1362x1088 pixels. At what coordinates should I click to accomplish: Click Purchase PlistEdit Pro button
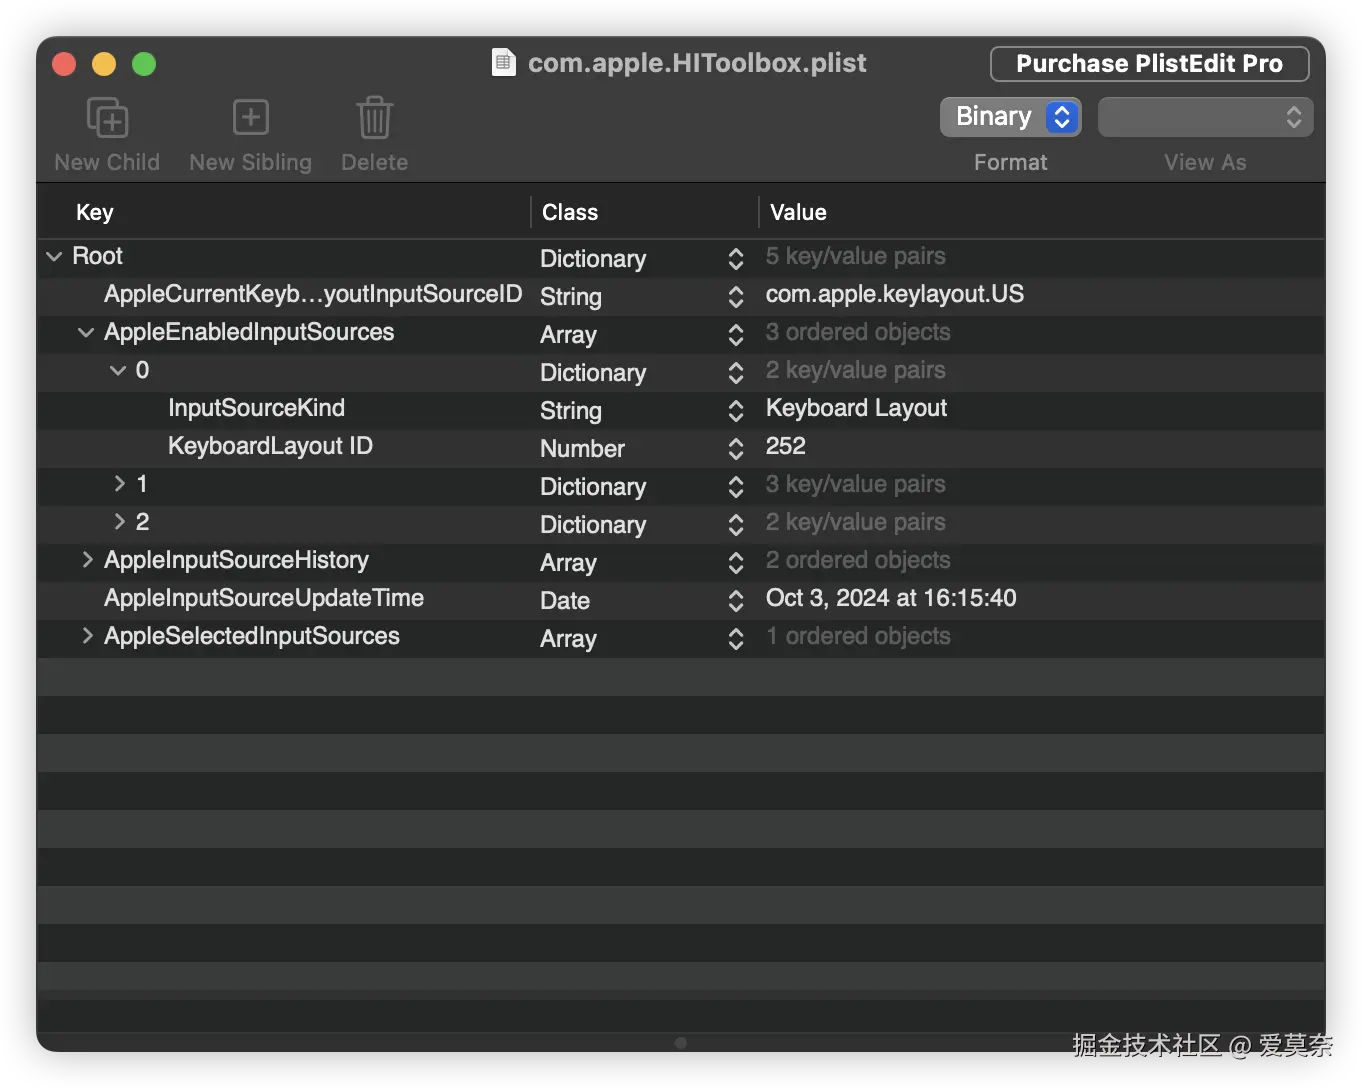tap(1149, 64)
